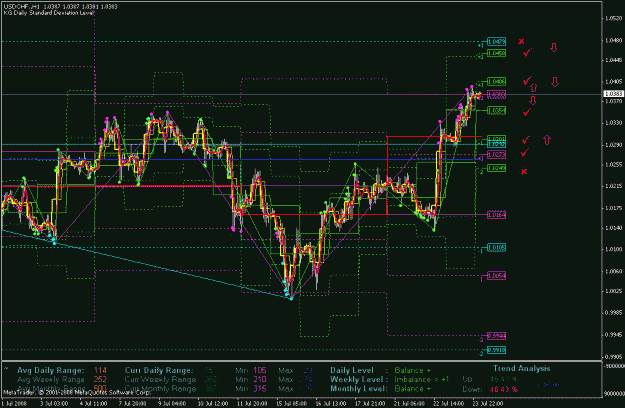Click the Curr Daily Range label
The width and height of the screenshot is (625, 408).
tap(159, 370)
